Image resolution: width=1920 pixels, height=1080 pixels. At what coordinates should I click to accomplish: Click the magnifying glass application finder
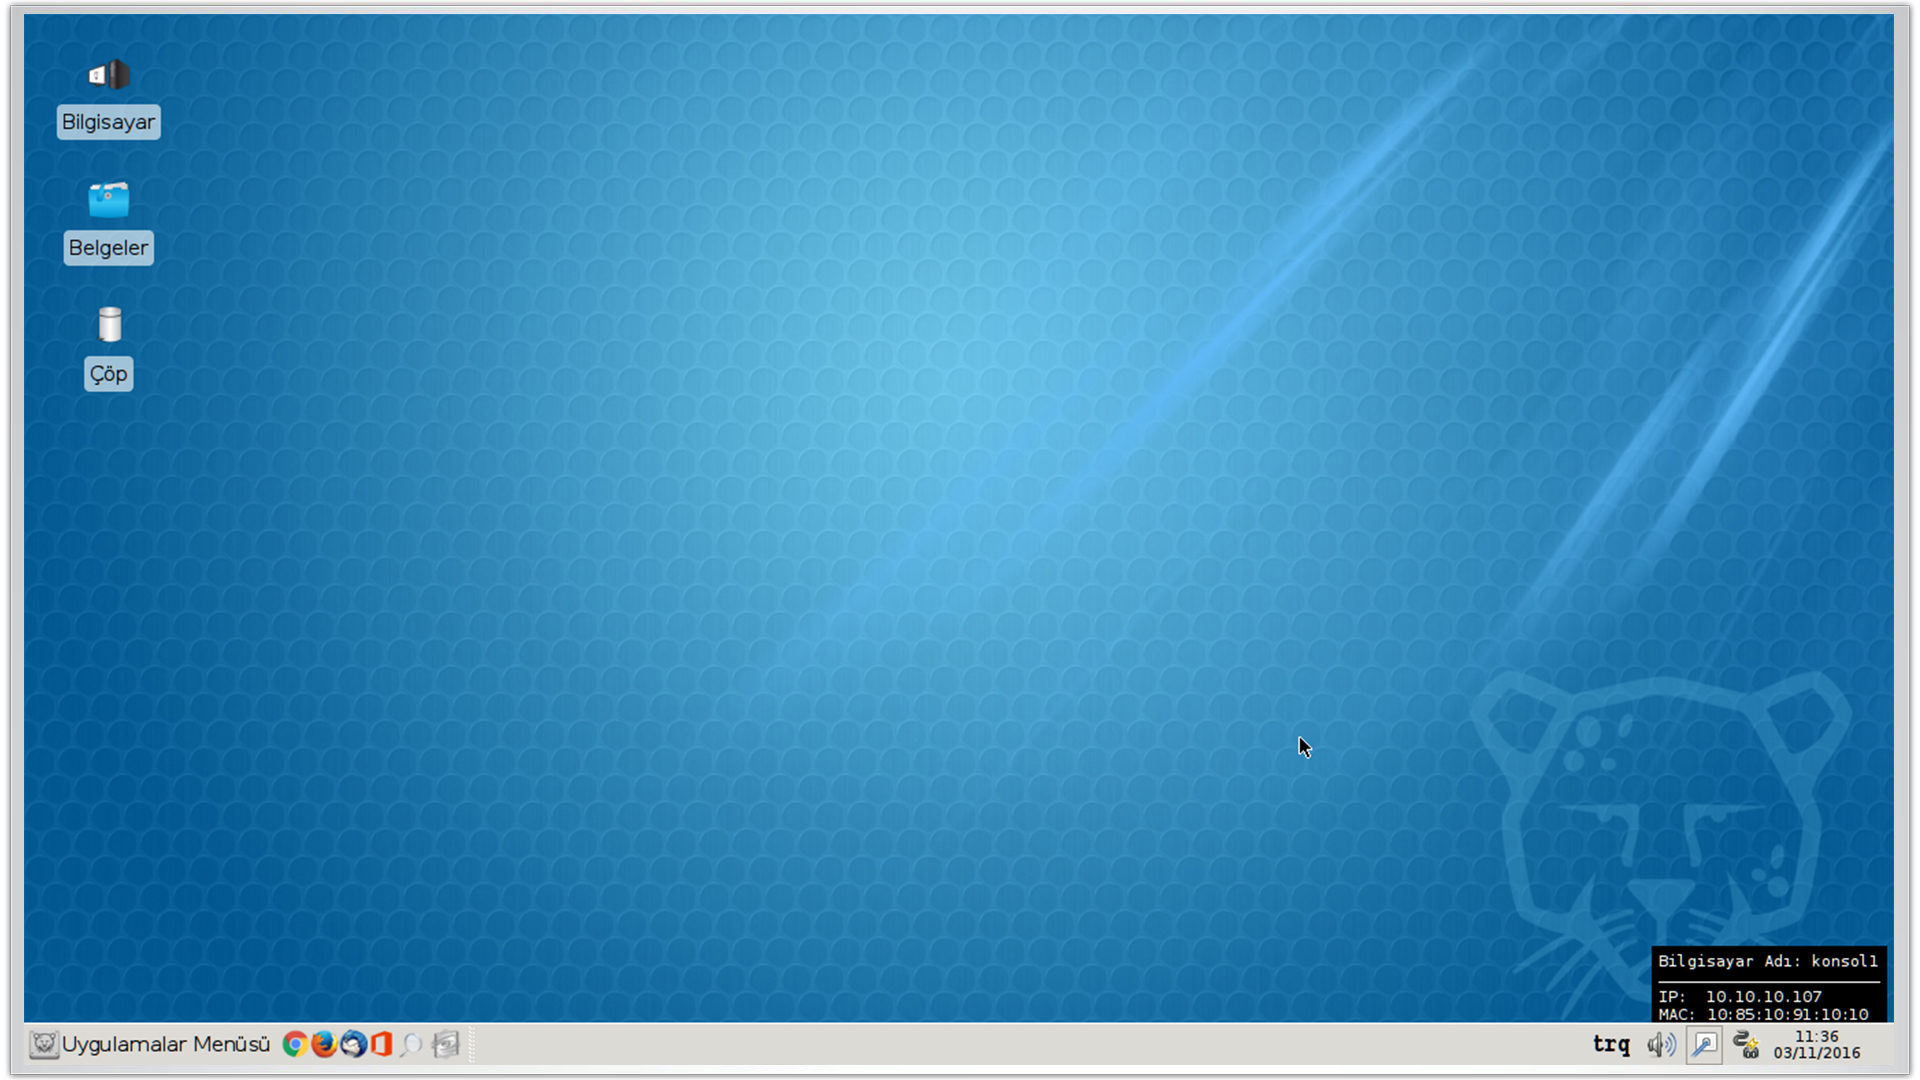[x=411, y=1045]
